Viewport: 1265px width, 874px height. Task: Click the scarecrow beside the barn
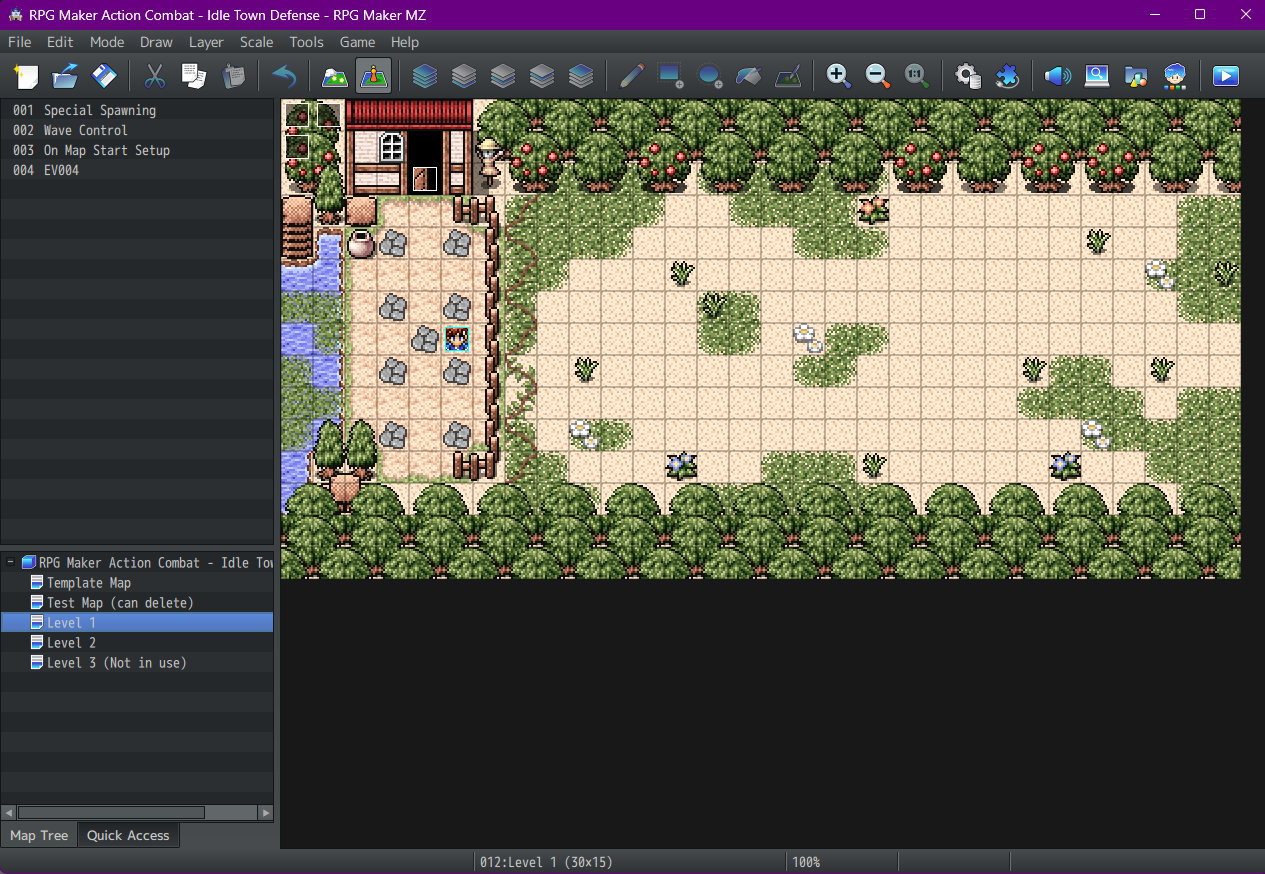tap(489, 163)
